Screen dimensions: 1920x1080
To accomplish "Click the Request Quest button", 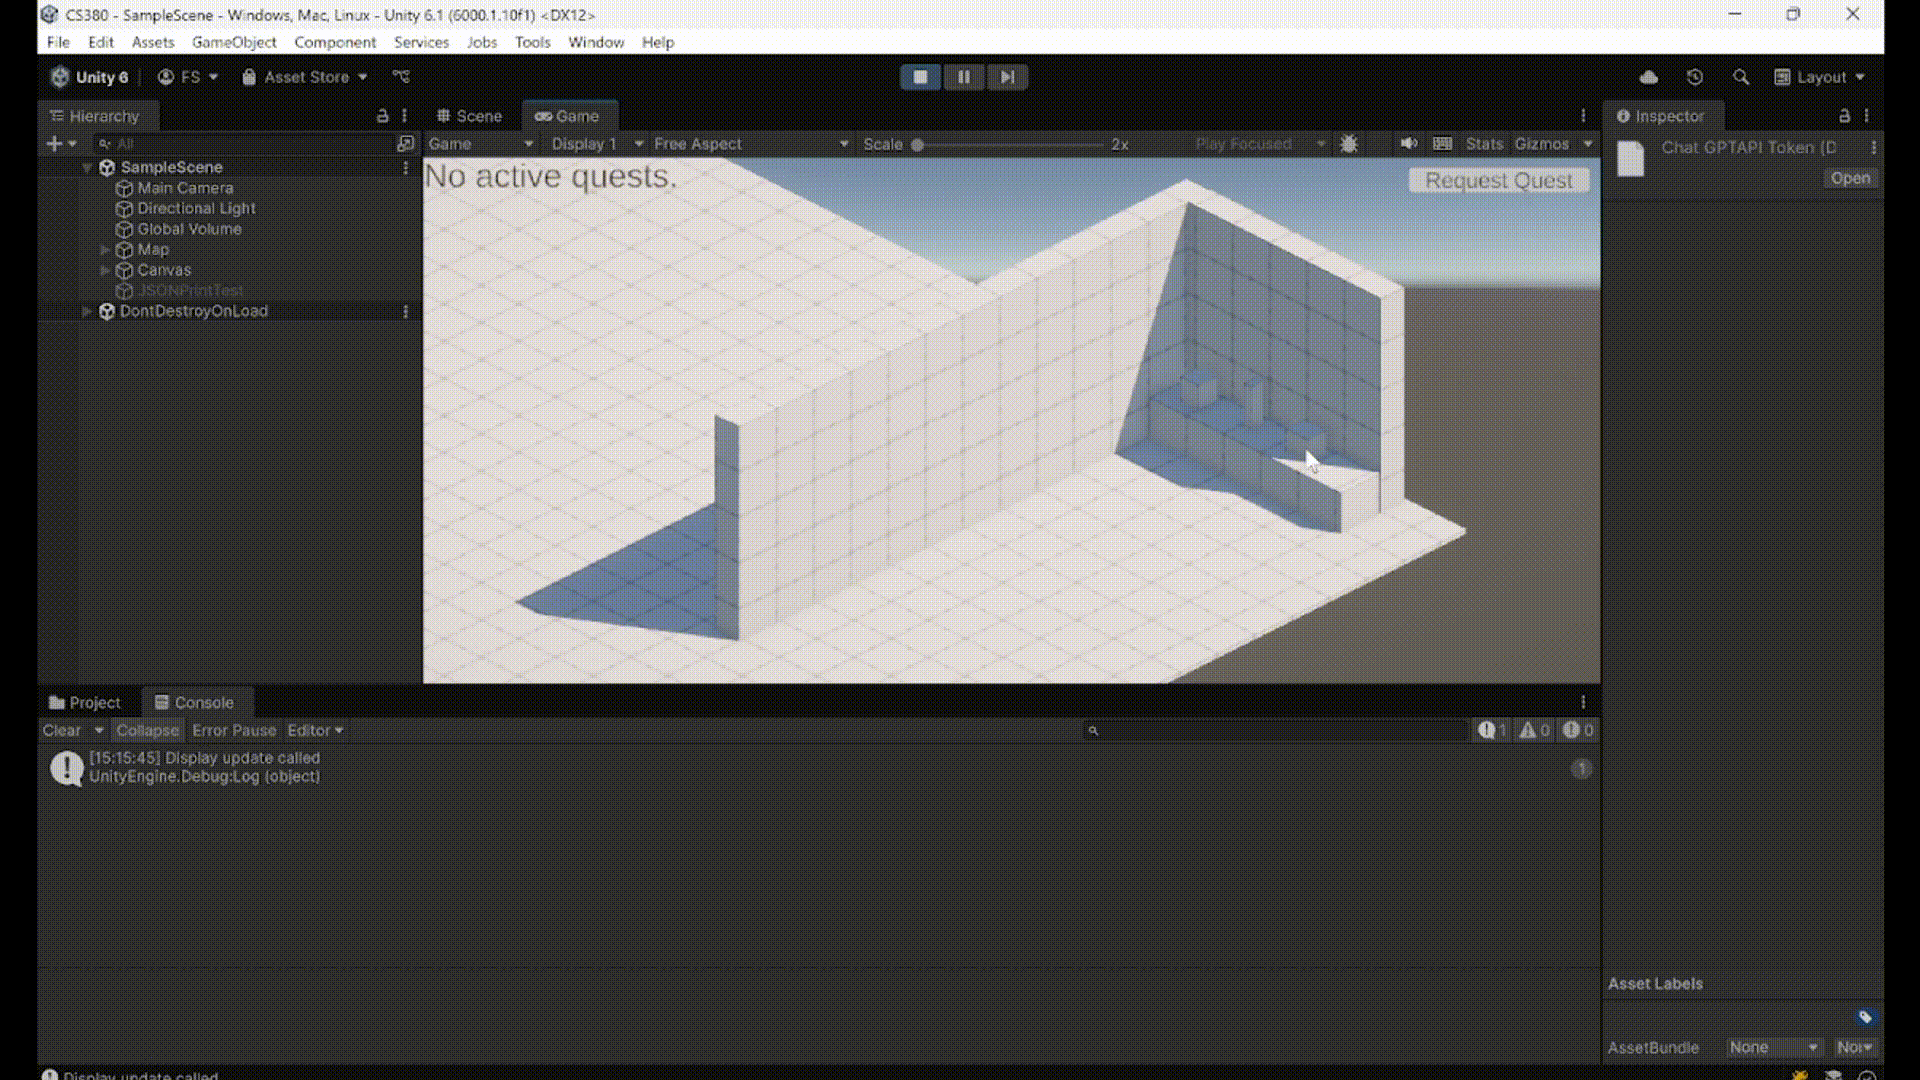I will click(1498, 180).
